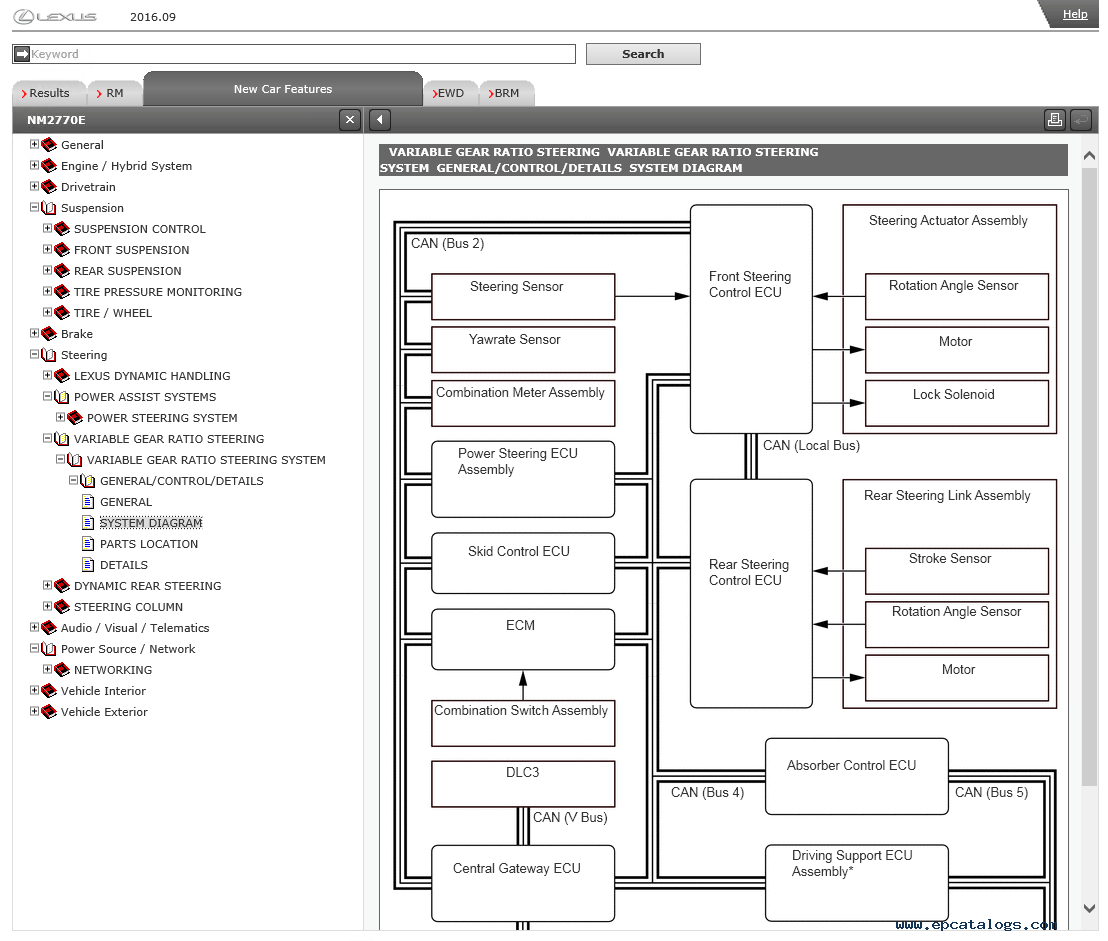Select the New Car Features tab
This screenshot has height=941, width=1108.
click(x=283, y=89)
